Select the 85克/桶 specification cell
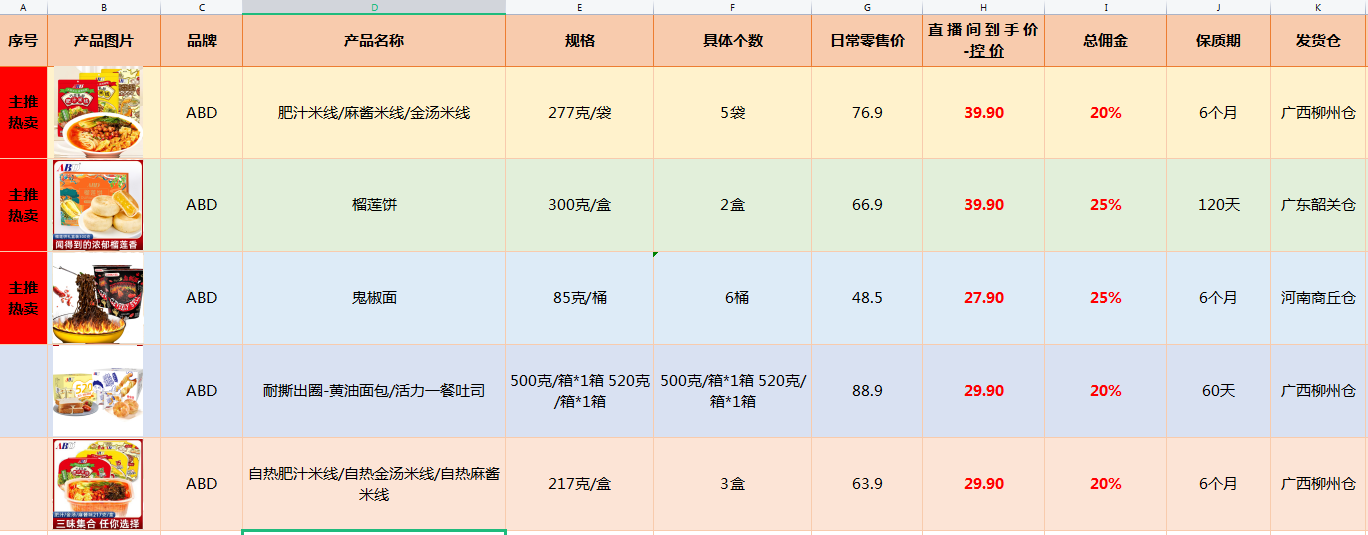The width and height of the screenshot is (1368, 535). click(580, 298)
